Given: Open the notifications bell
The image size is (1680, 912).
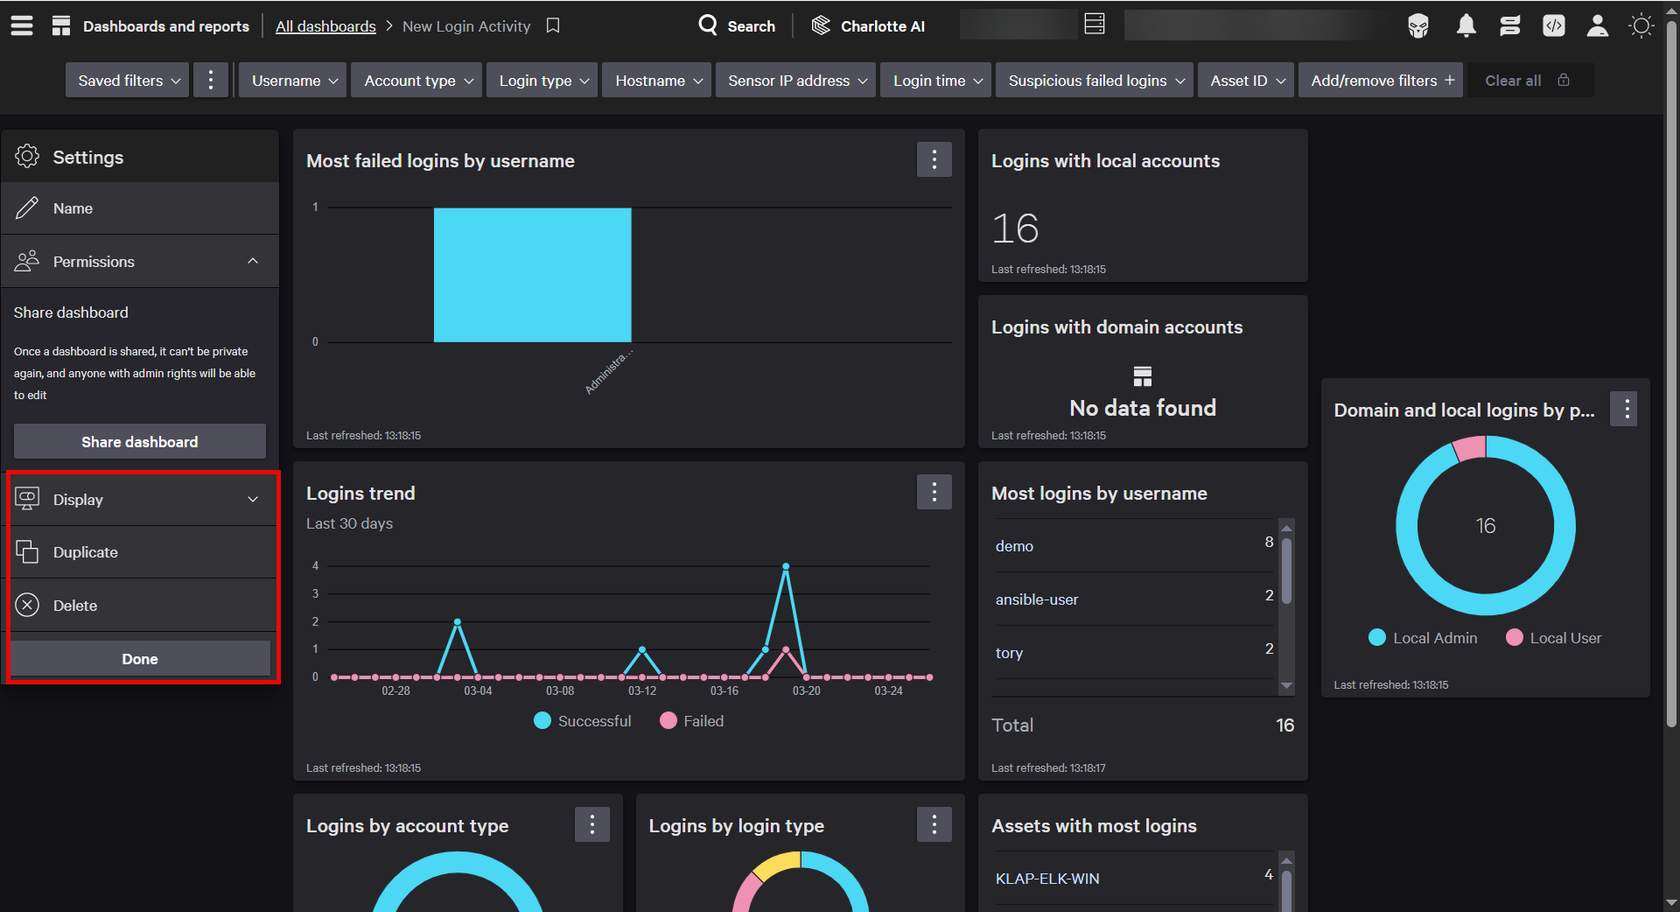Looking at the screenshot, I should coord(1465,26).
